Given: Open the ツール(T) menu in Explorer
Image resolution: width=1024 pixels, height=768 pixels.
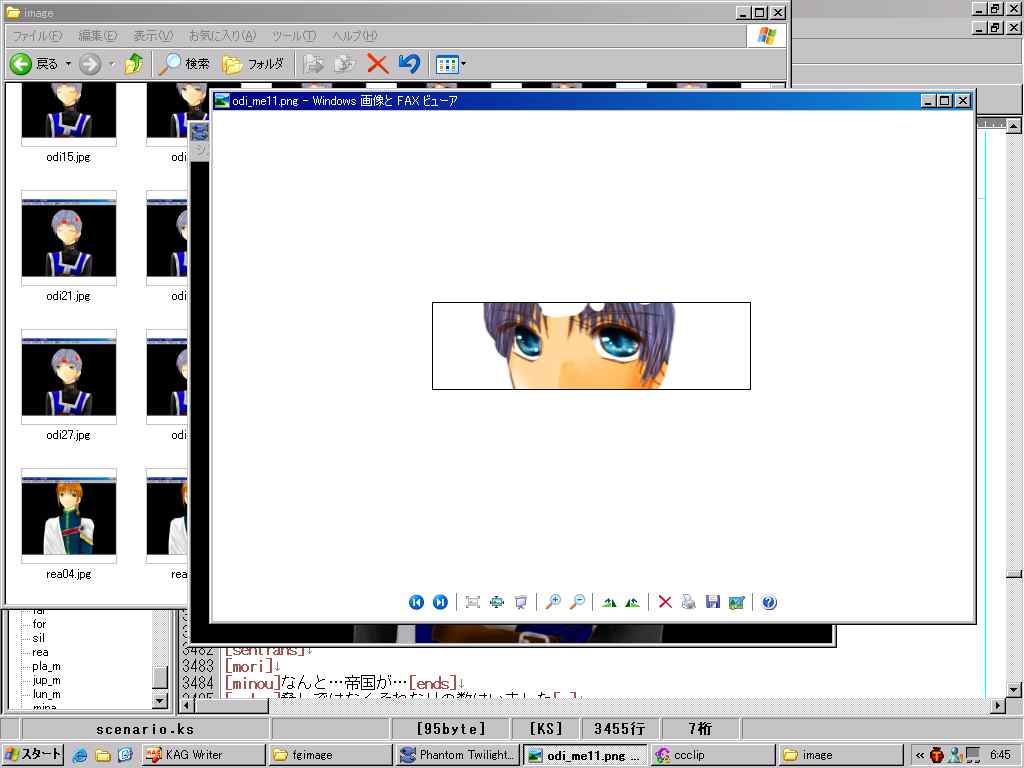Looking at the screenshot, I should click(x=294, y=36).
